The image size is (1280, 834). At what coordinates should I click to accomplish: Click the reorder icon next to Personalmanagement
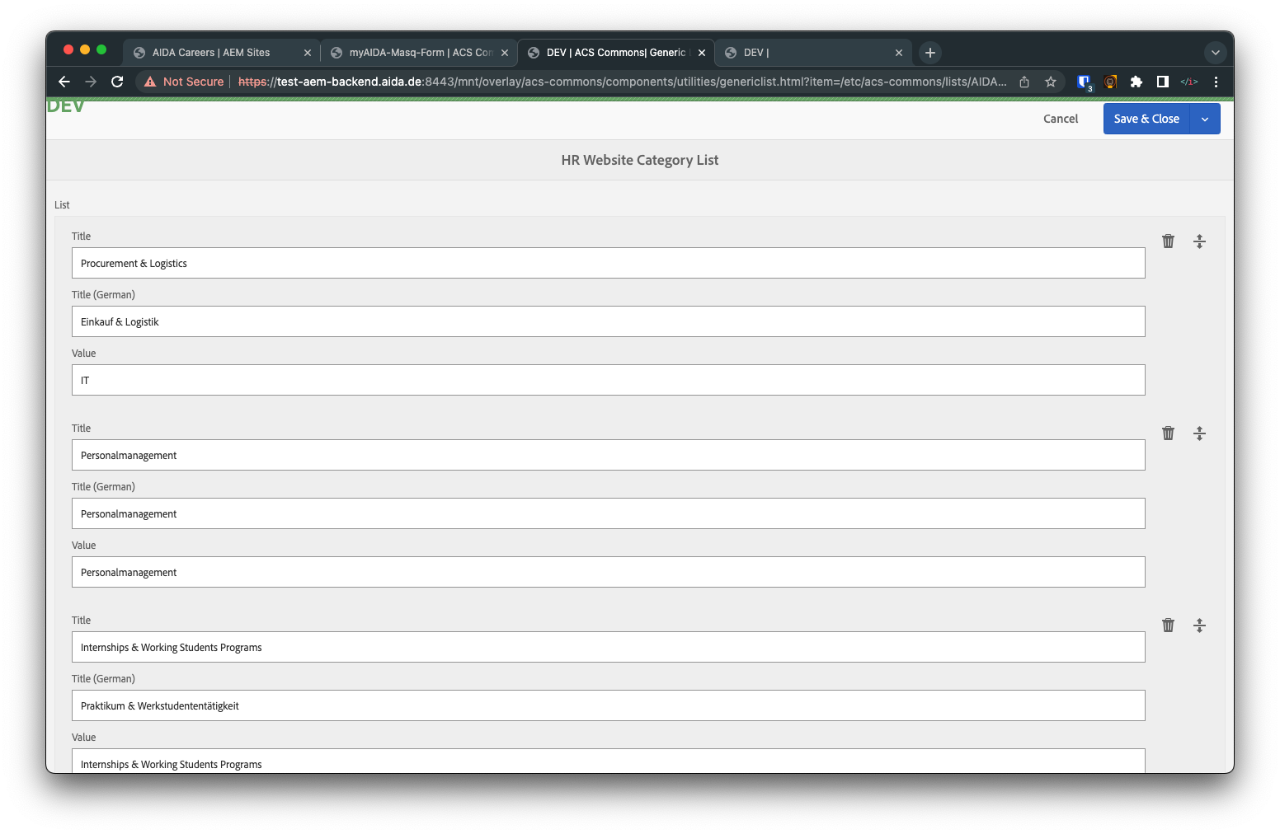pos(1199,433)
